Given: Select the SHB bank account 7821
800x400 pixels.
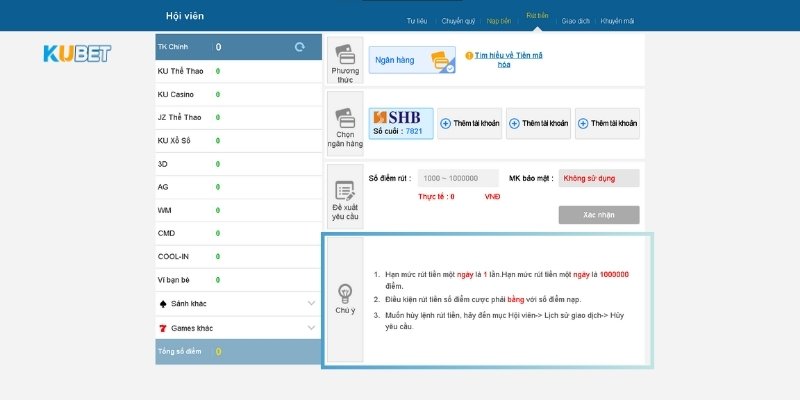Looking at the screenshot, I should 401,123.
